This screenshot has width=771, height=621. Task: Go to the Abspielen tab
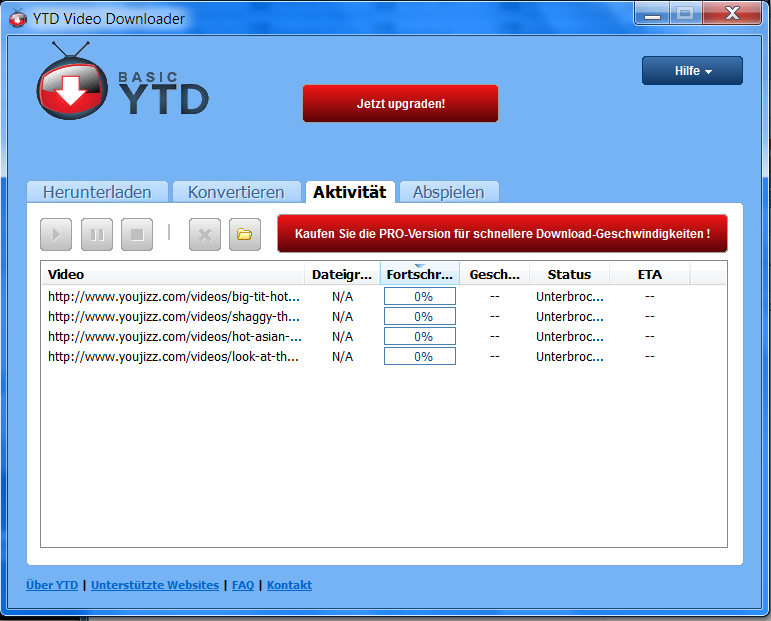click(448, 192)
